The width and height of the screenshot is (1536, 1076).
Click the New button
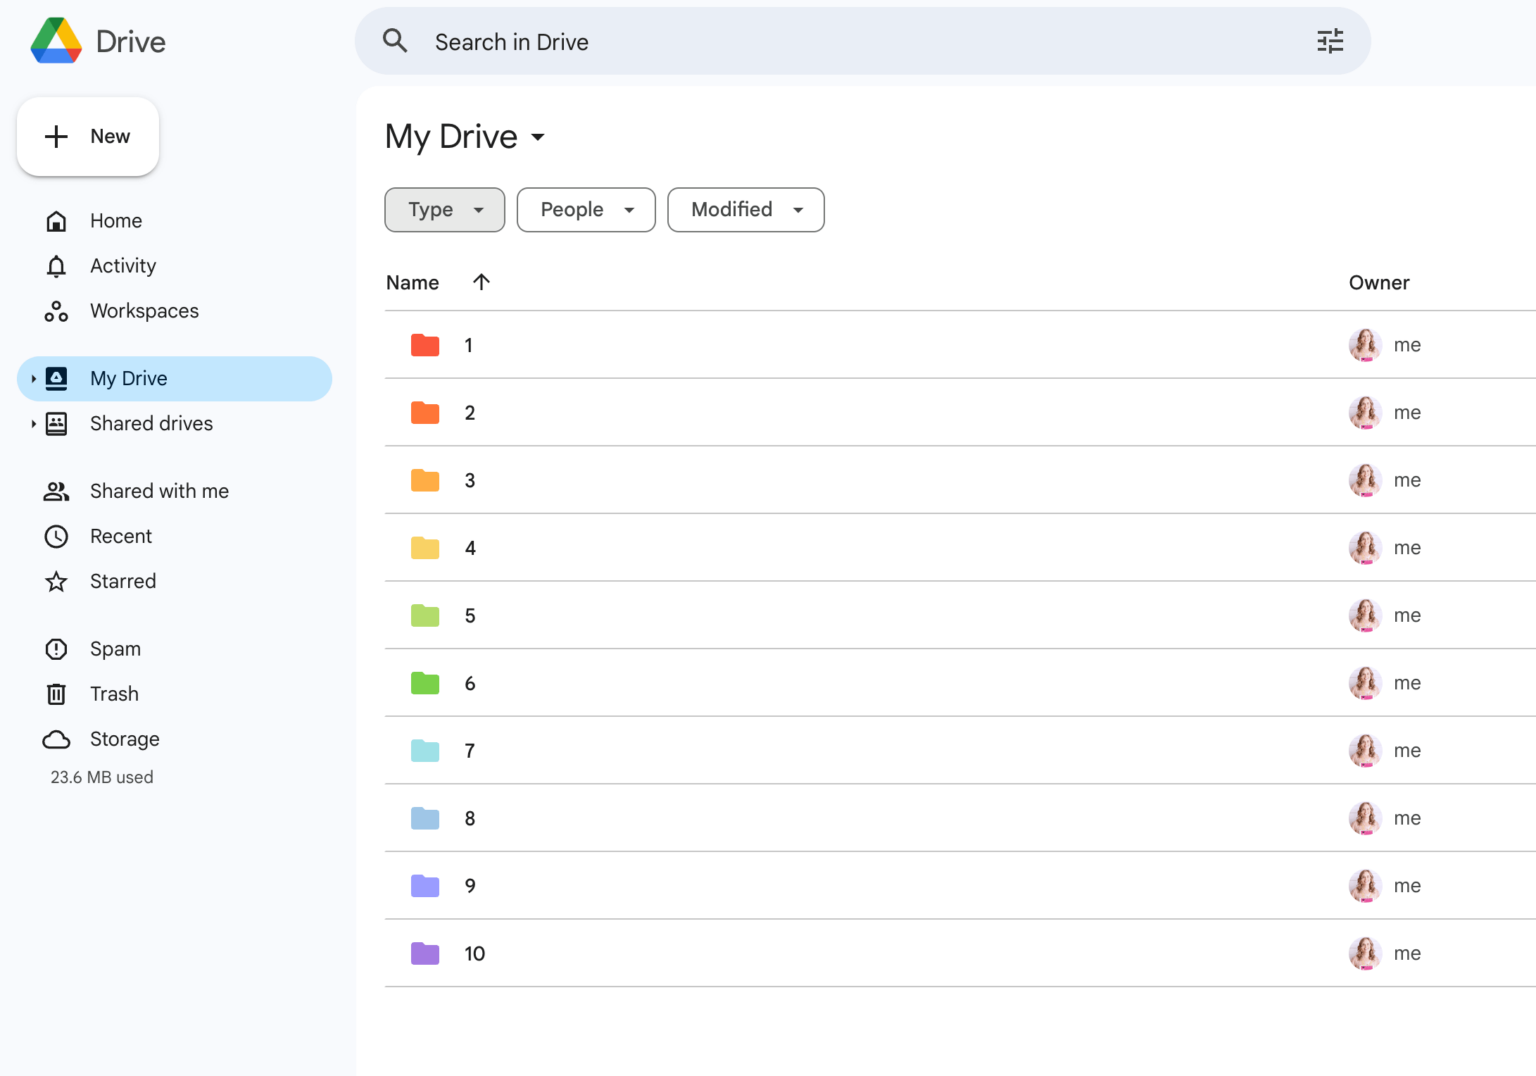[x=88, y=136]
